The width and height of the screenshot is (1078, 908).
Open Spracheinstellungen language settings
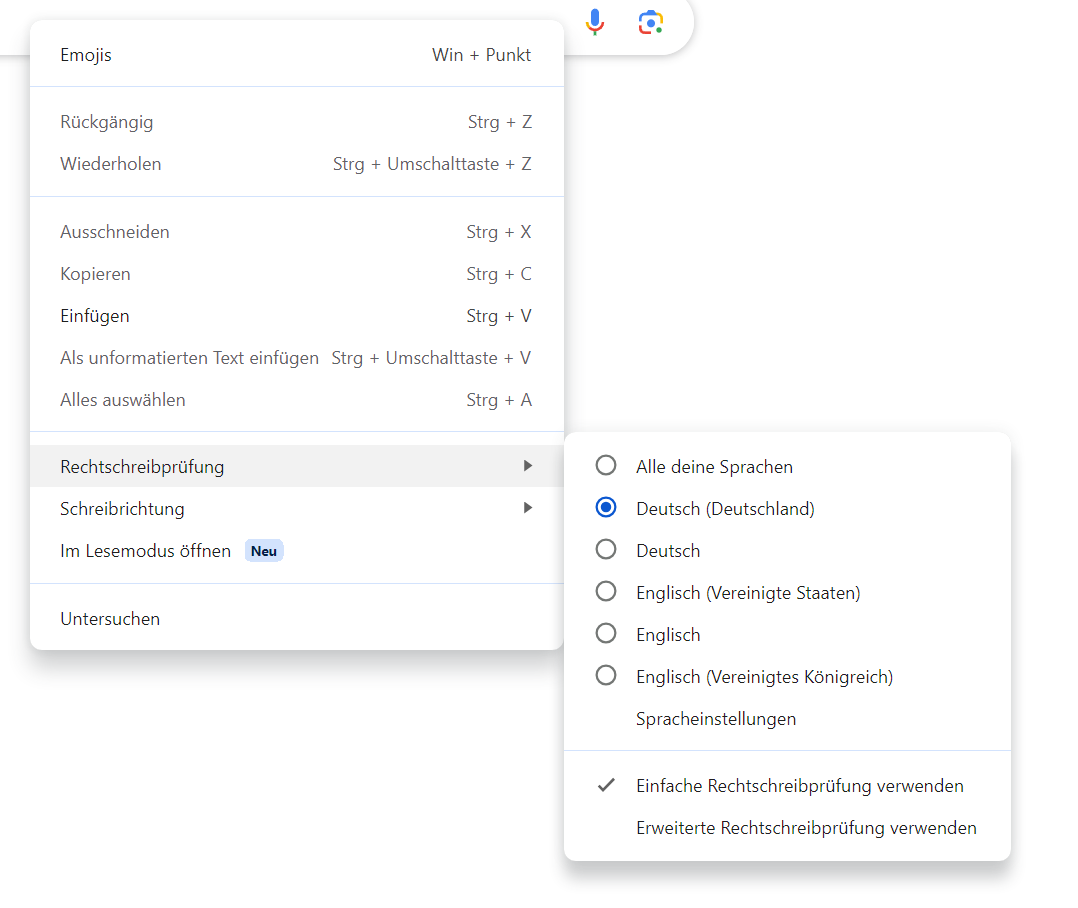(716, 719)
